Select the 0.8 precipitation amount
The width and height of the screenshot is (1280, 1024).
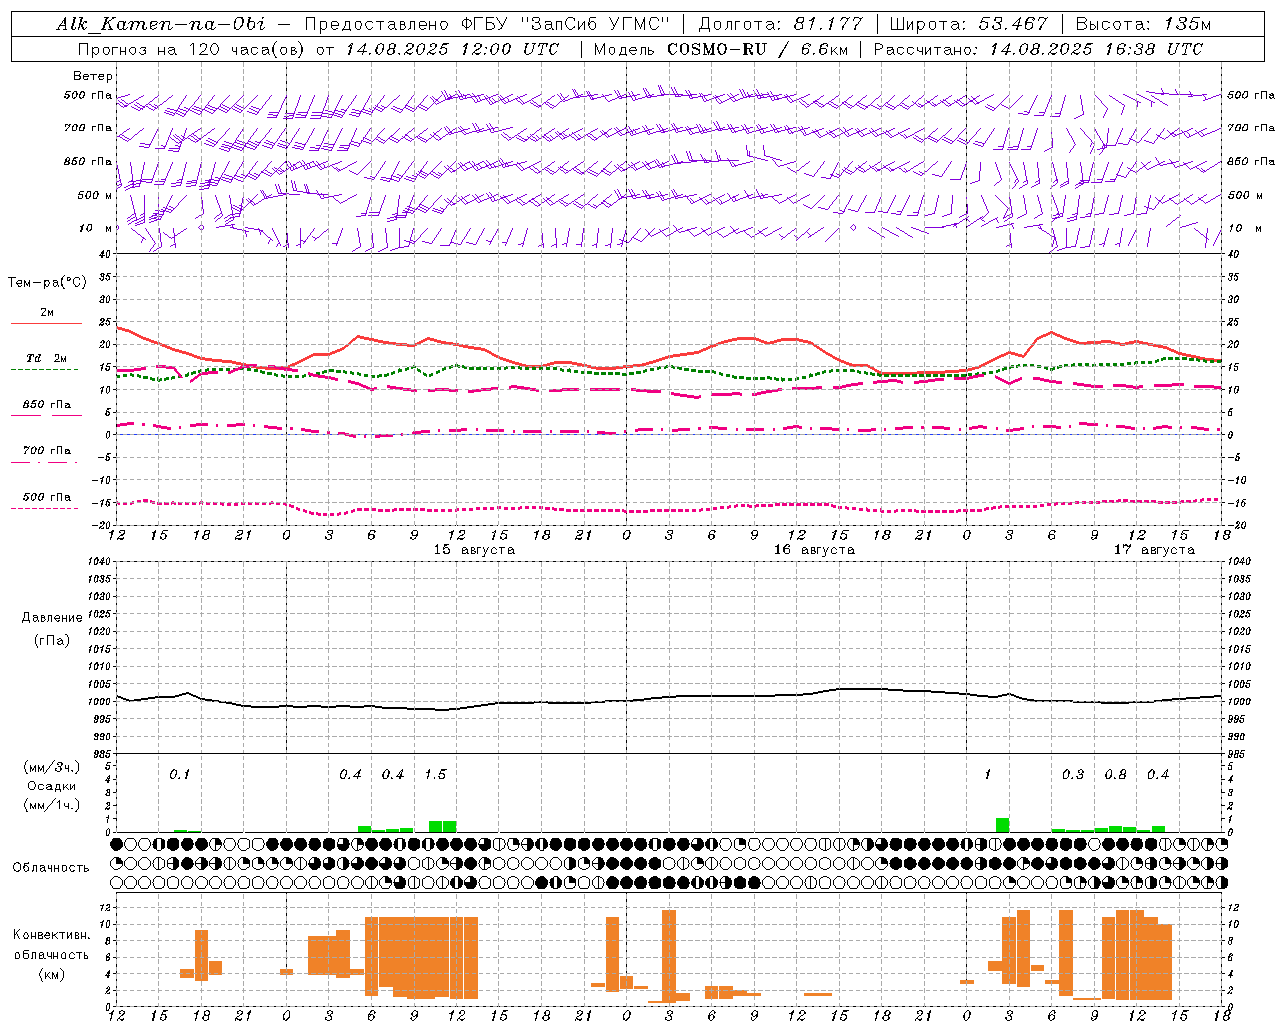tap(1116, 774)
